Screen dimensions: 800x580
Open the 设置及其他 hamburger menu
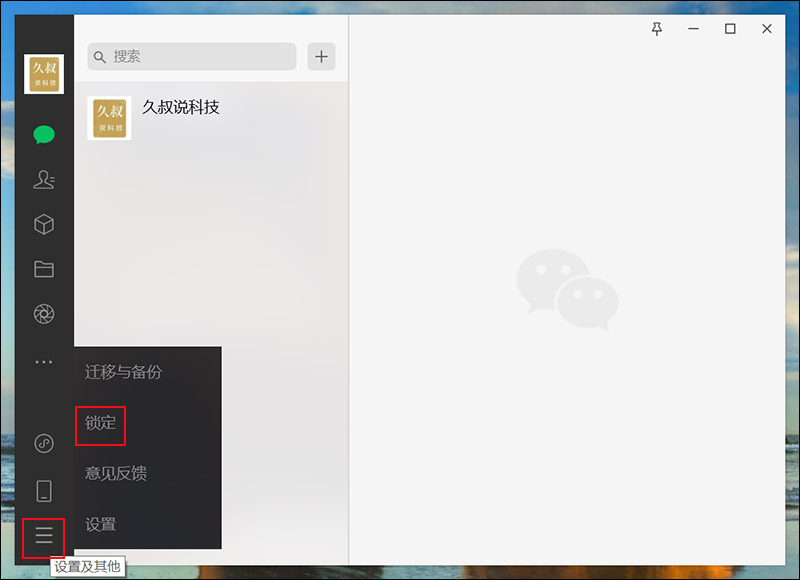click(x=43, y=536)
